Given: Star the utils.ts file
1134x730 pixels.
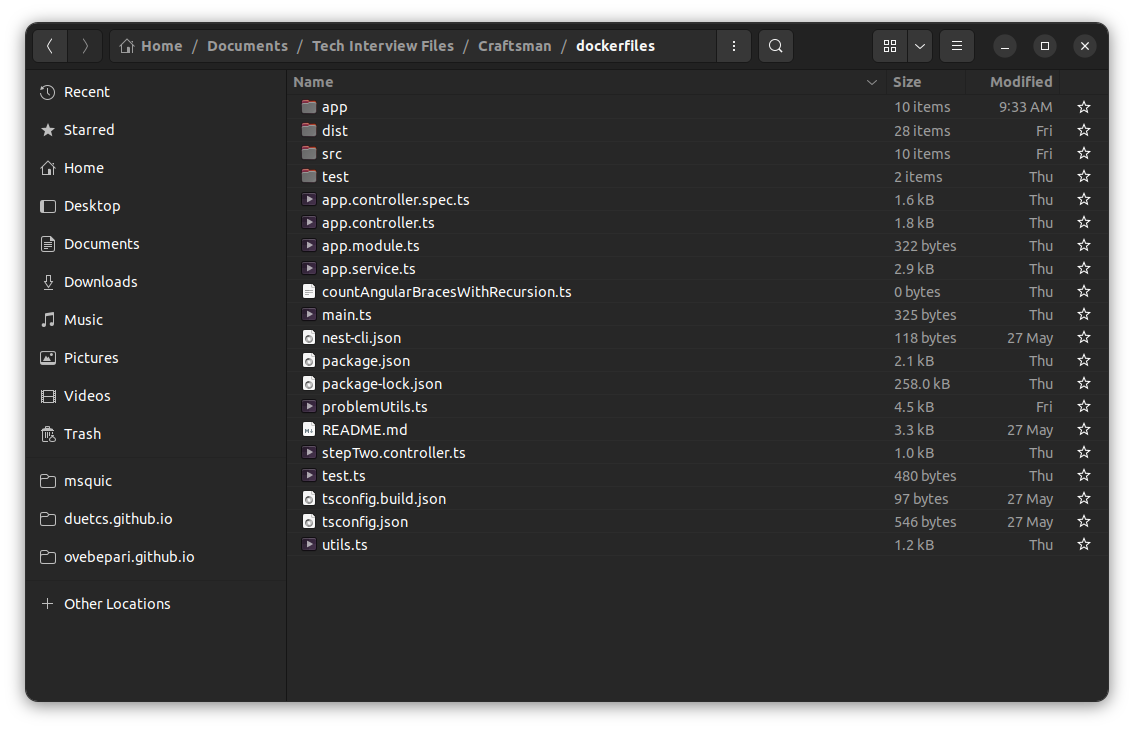Looking at the screenshot, I should 1083,545.
